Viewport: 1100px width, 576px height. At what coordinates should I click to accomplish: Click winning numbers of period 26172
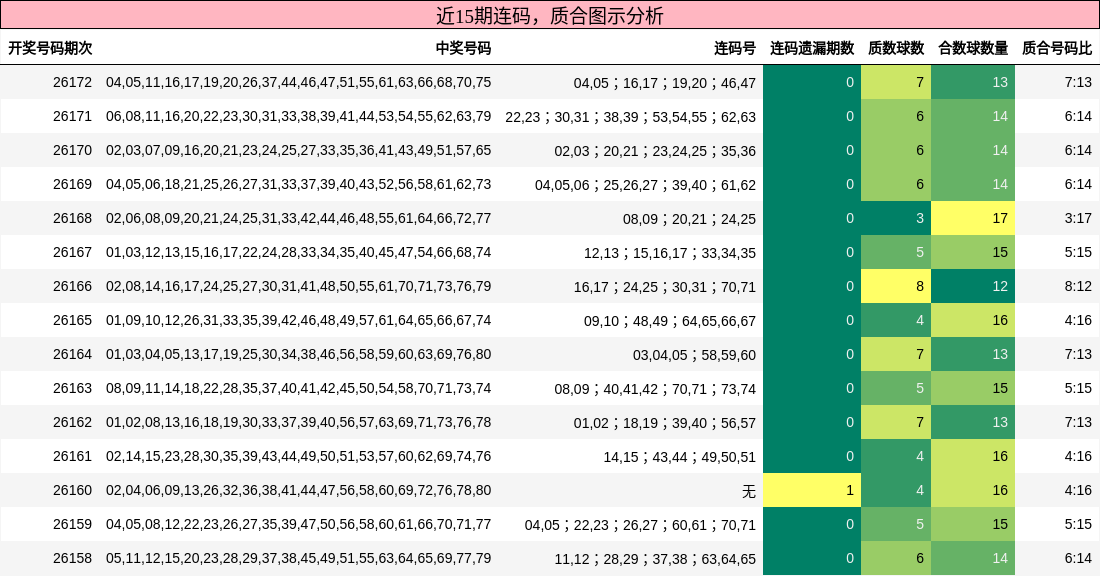[x=298, y=82]
